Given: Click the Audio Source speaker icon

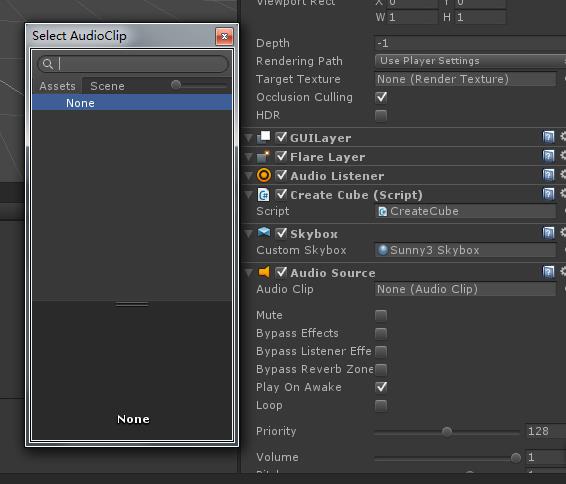Looking at the screenshot, I should 264,272.
